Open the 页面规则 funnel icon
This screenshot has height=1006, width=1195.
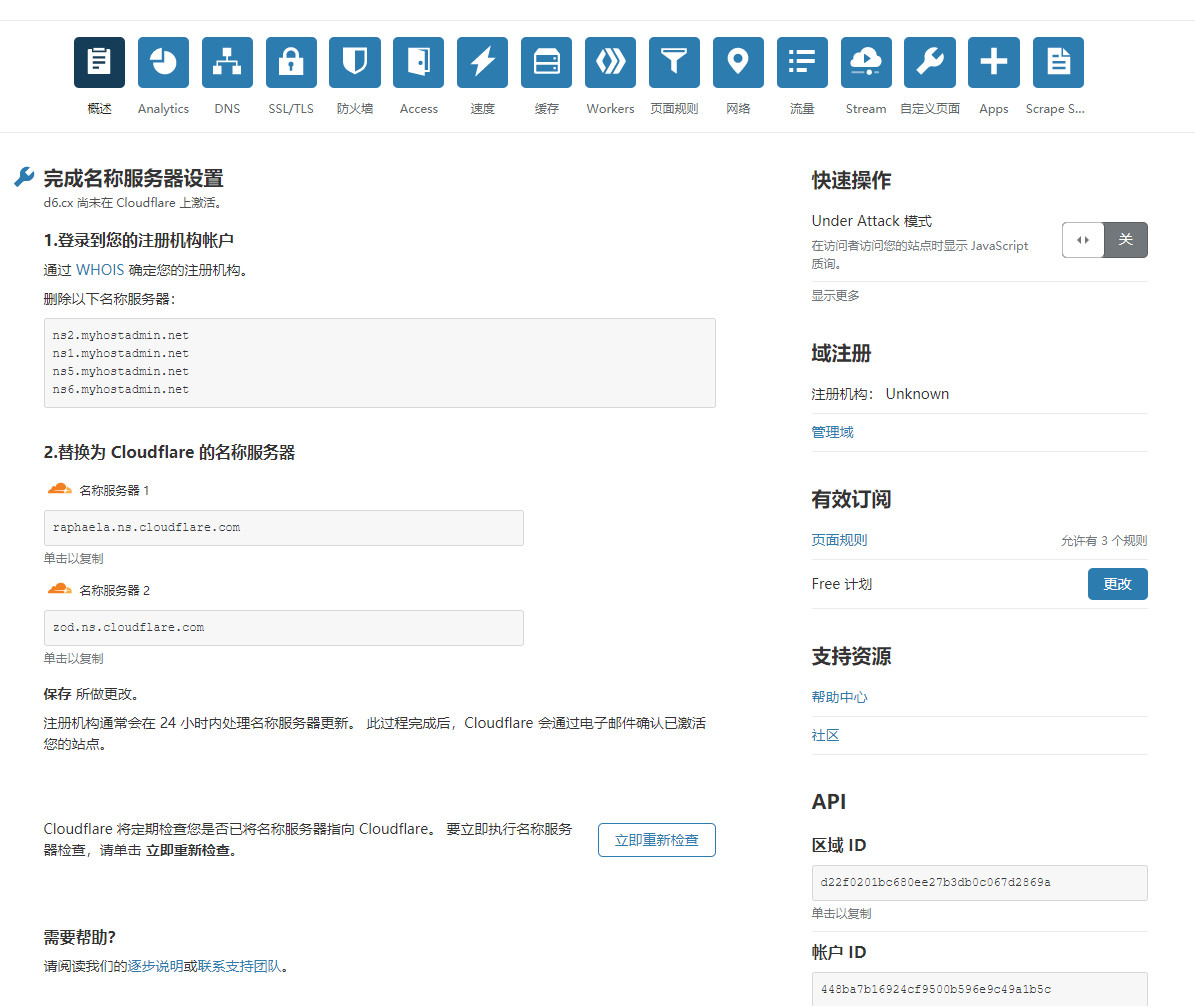pos(674,62)
